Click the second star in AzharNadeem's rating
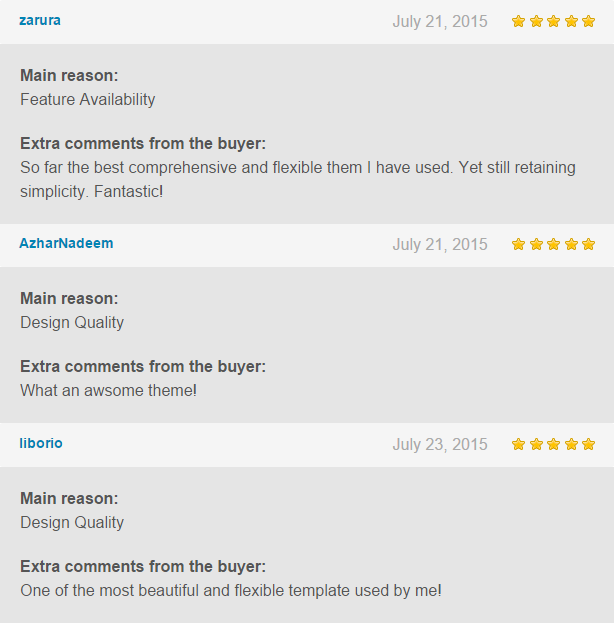This screenshot has height=623, width=614. pos(536,244)
